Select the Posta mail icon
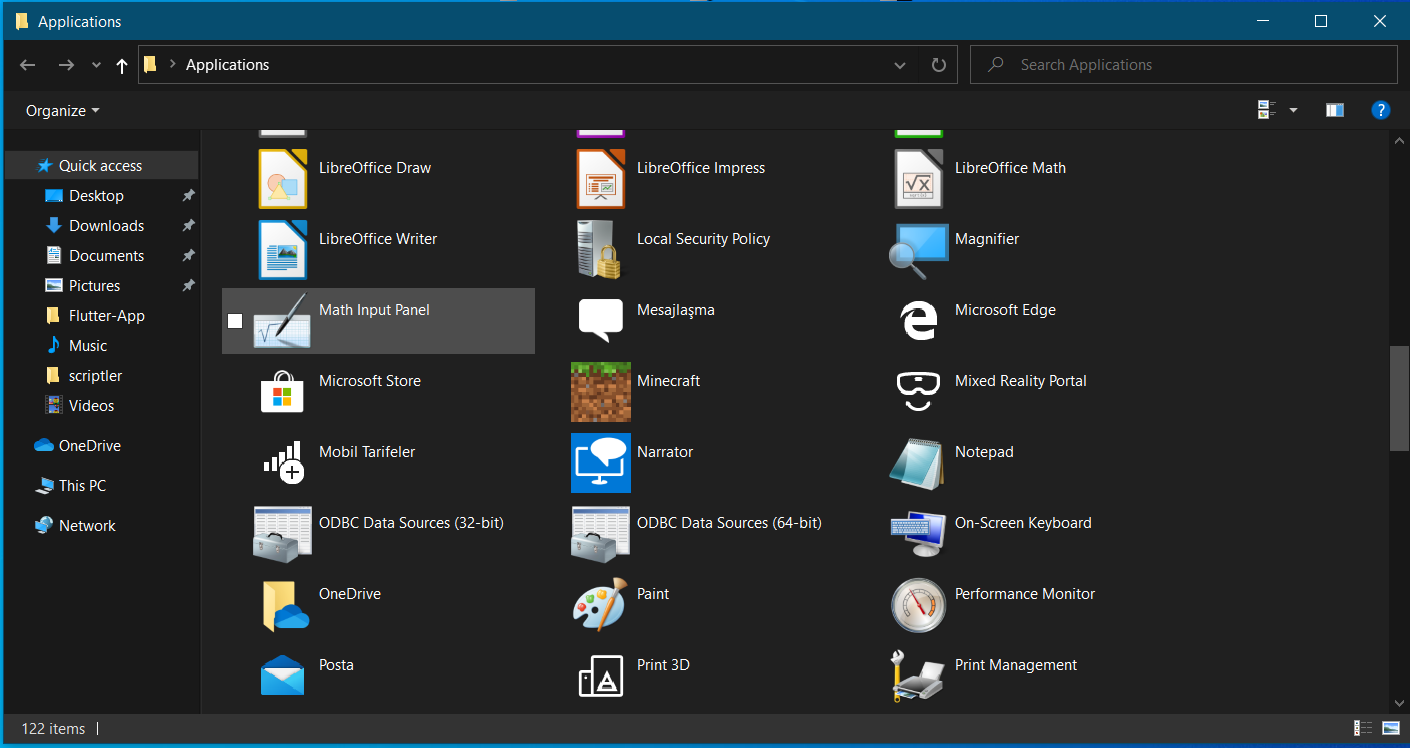 (x=282, y=676)
